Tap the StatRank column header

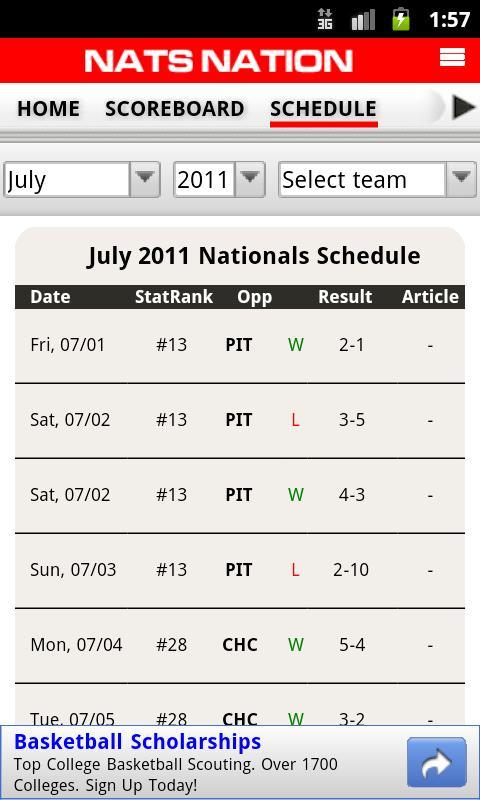pyautogui.click(x=173, y=296)
